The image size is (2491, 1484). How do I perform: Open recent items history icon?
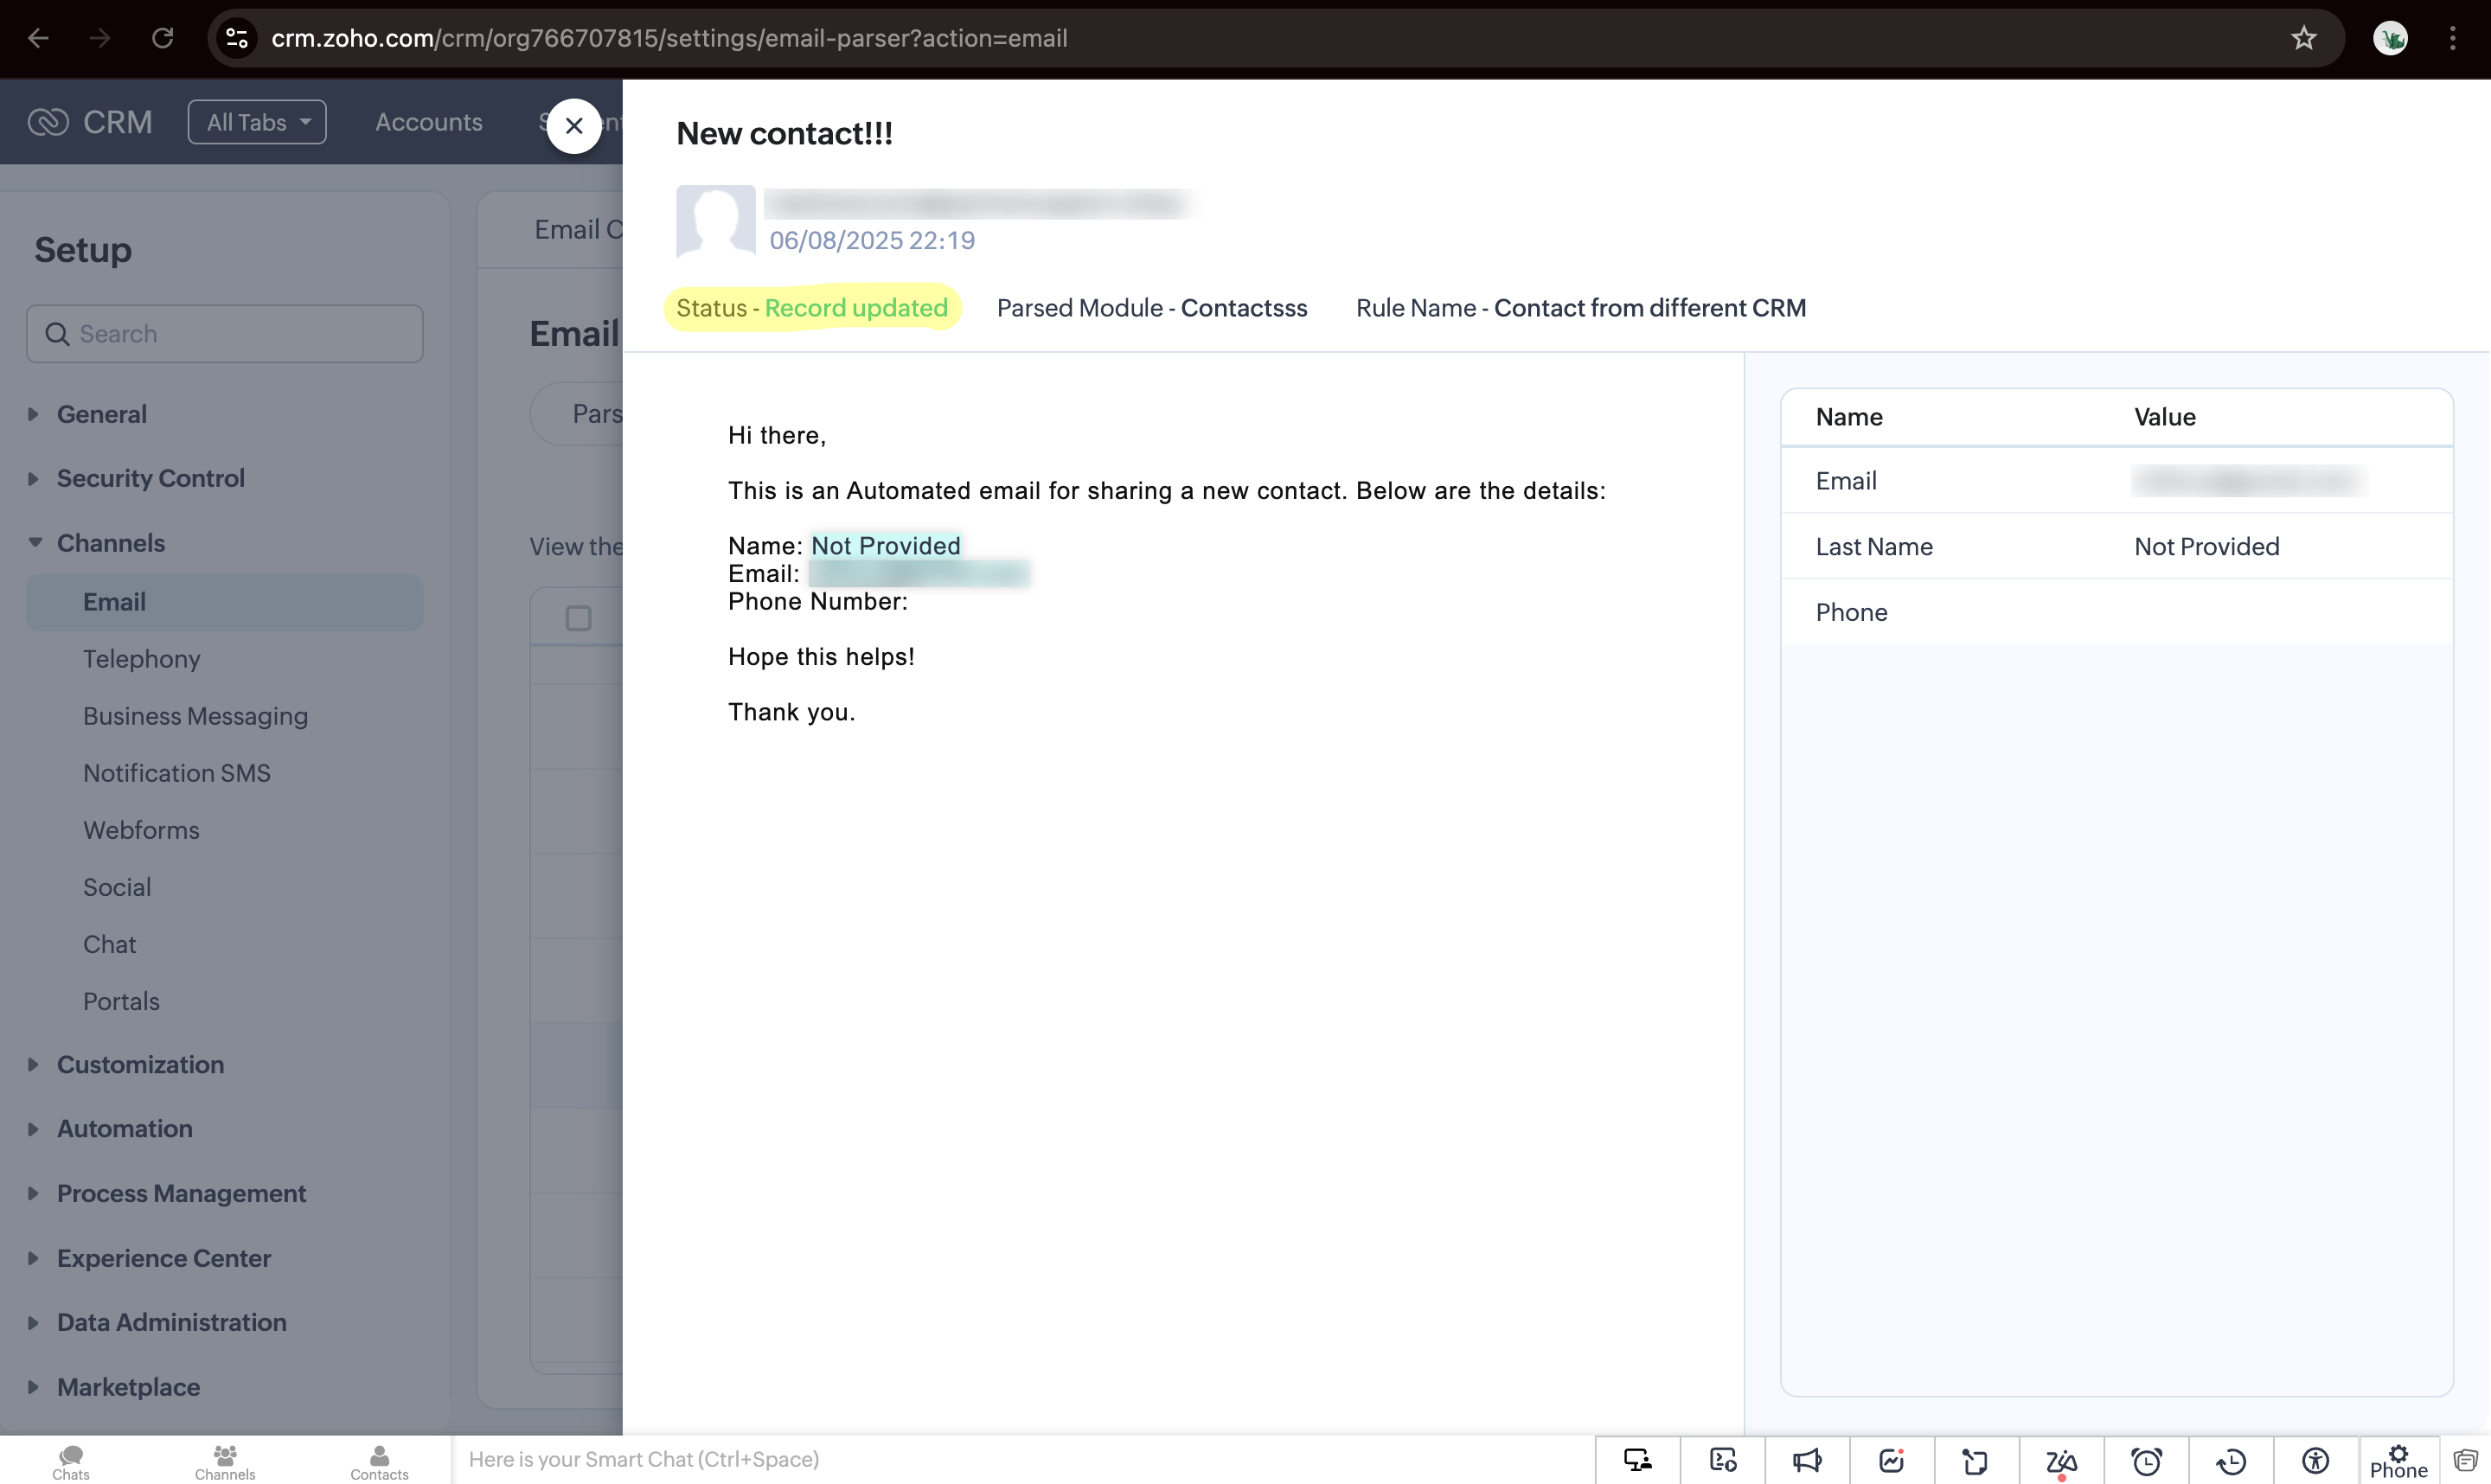(x=2231, y=1461)
